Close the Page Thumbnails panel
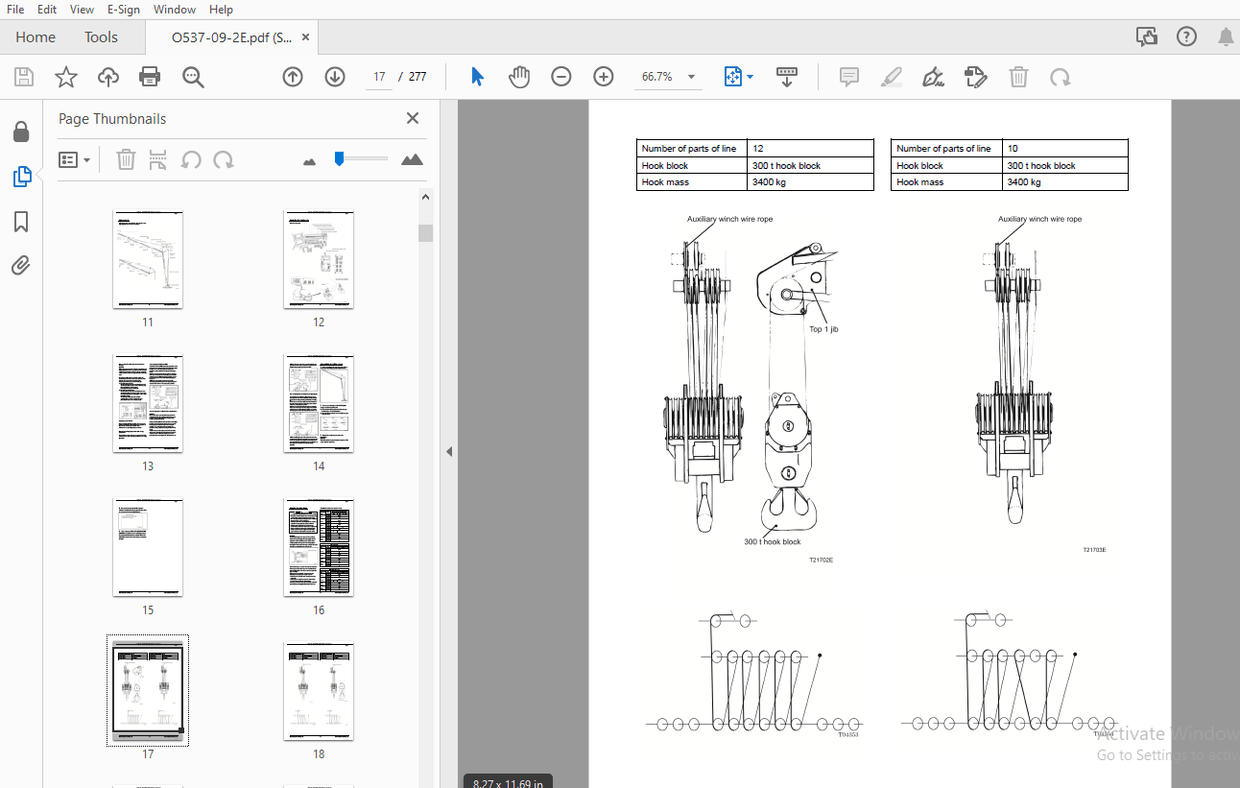1240x788 pixels. [412, 118]
